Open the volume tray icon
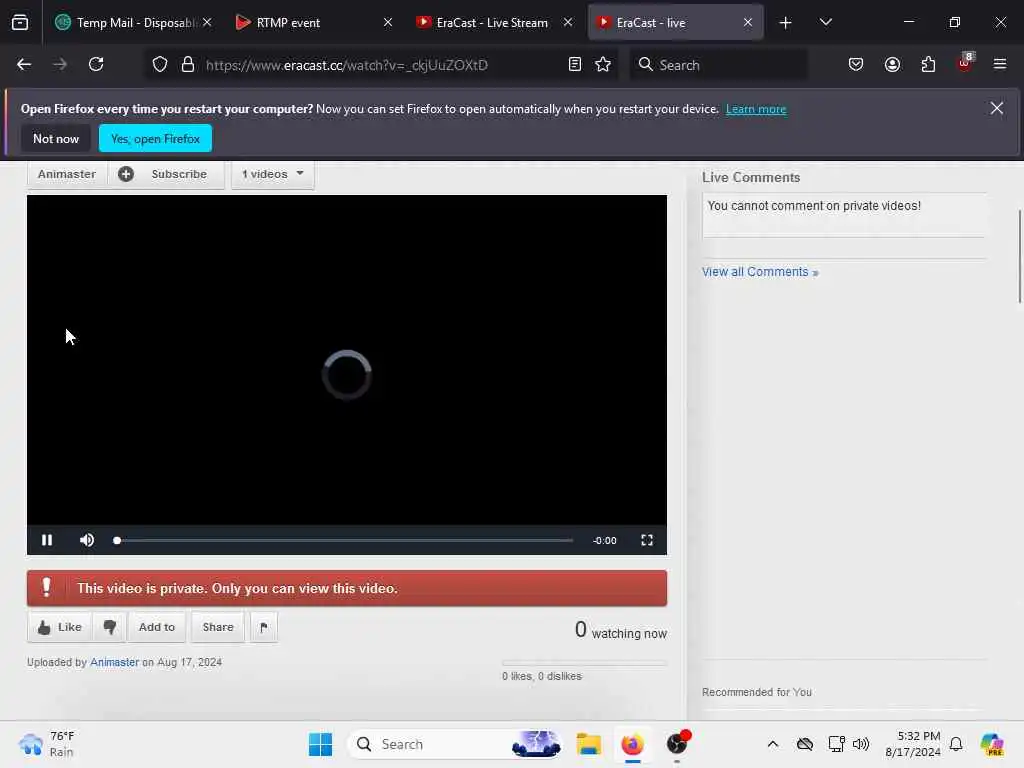The width and height of the screenshot is (1024, 768). 861,744
